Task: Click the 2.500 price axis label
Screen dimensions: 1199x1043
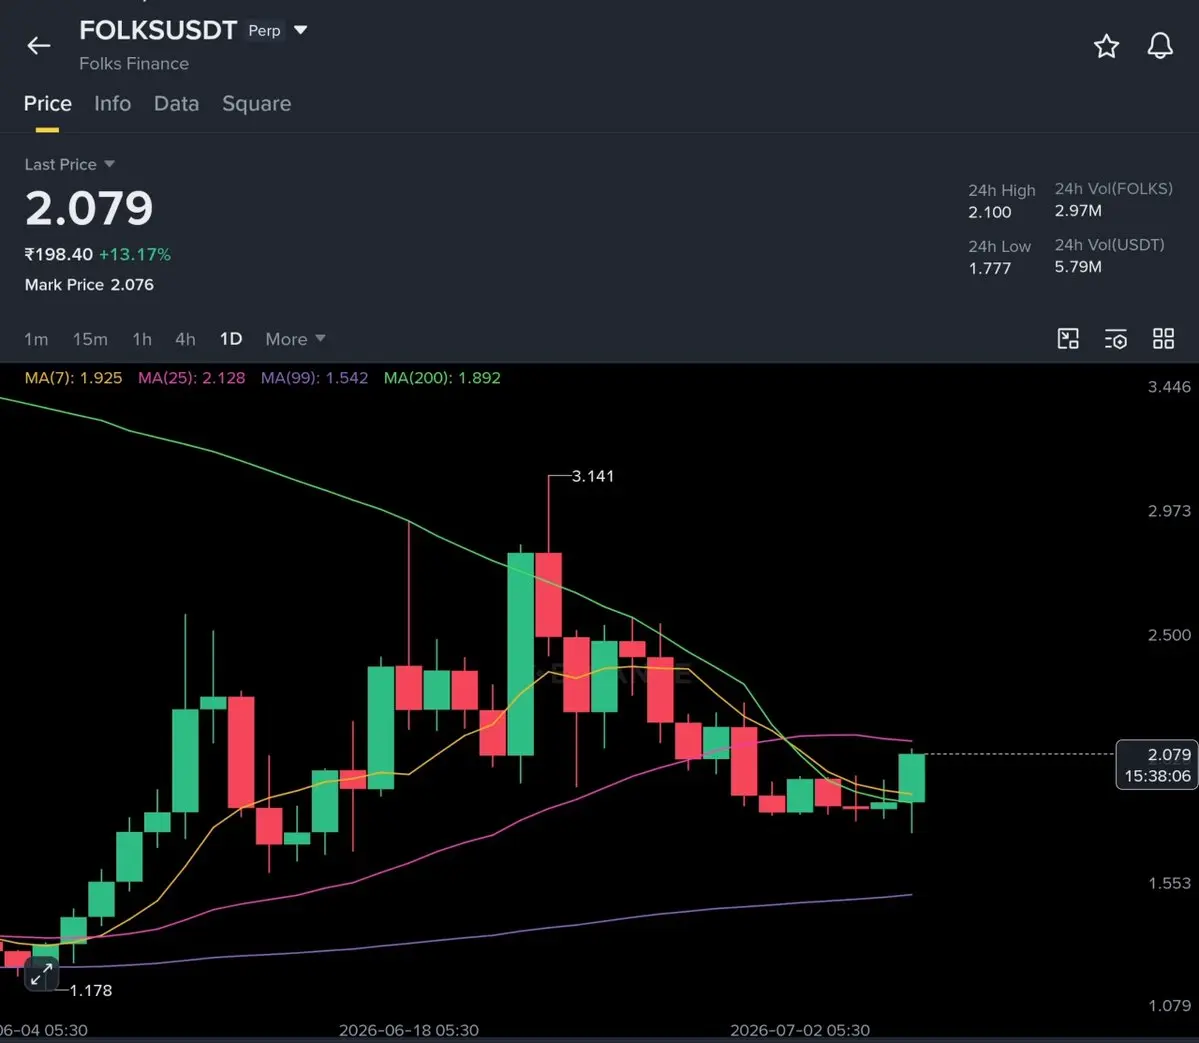Action: [1169, 635]
